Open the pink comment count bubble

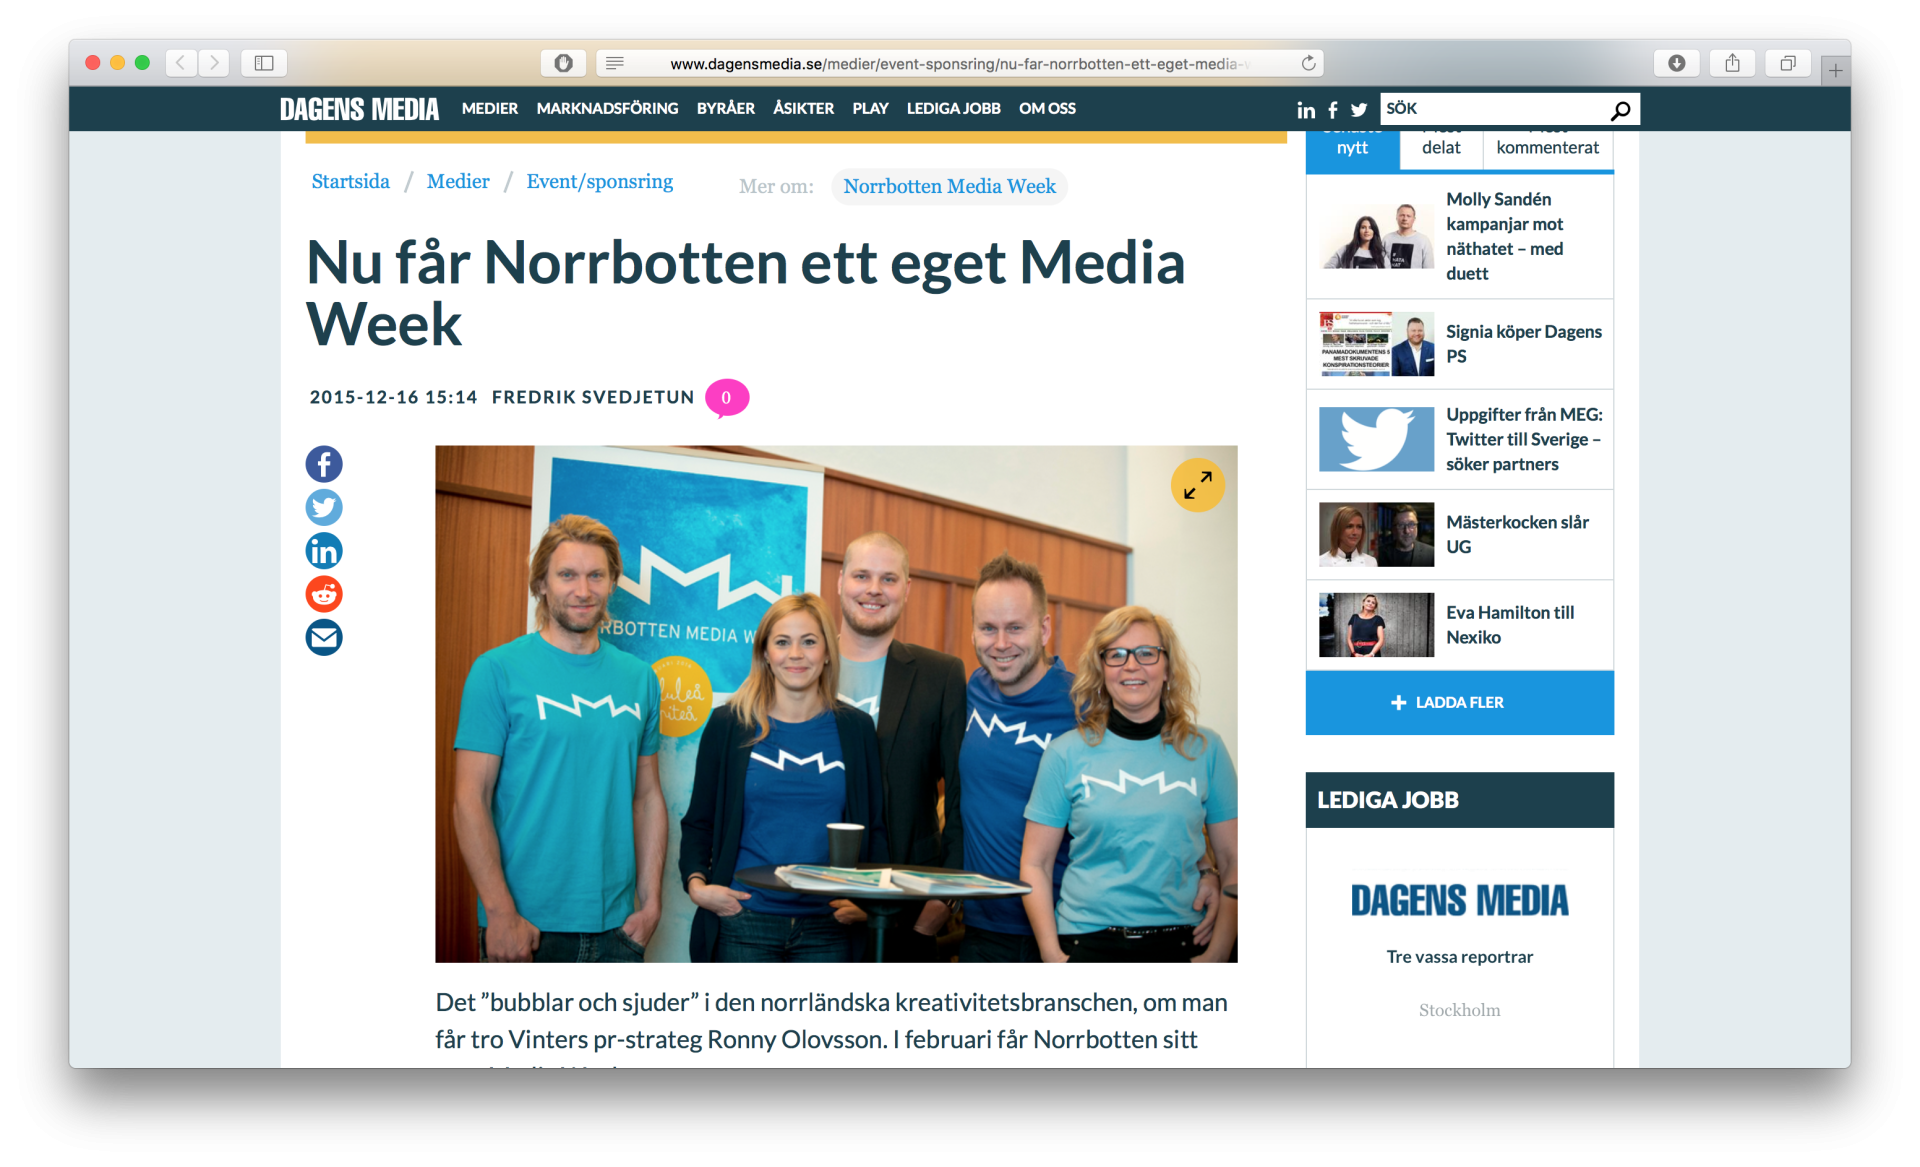point(727,398)
